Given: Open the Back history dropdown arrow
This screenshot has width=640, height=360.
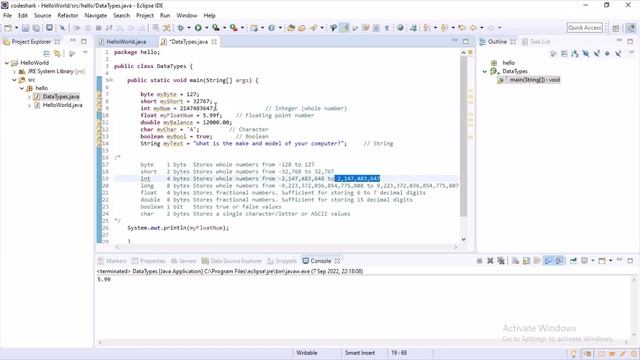Looking at the screenshot, I should tap(481, 28).
